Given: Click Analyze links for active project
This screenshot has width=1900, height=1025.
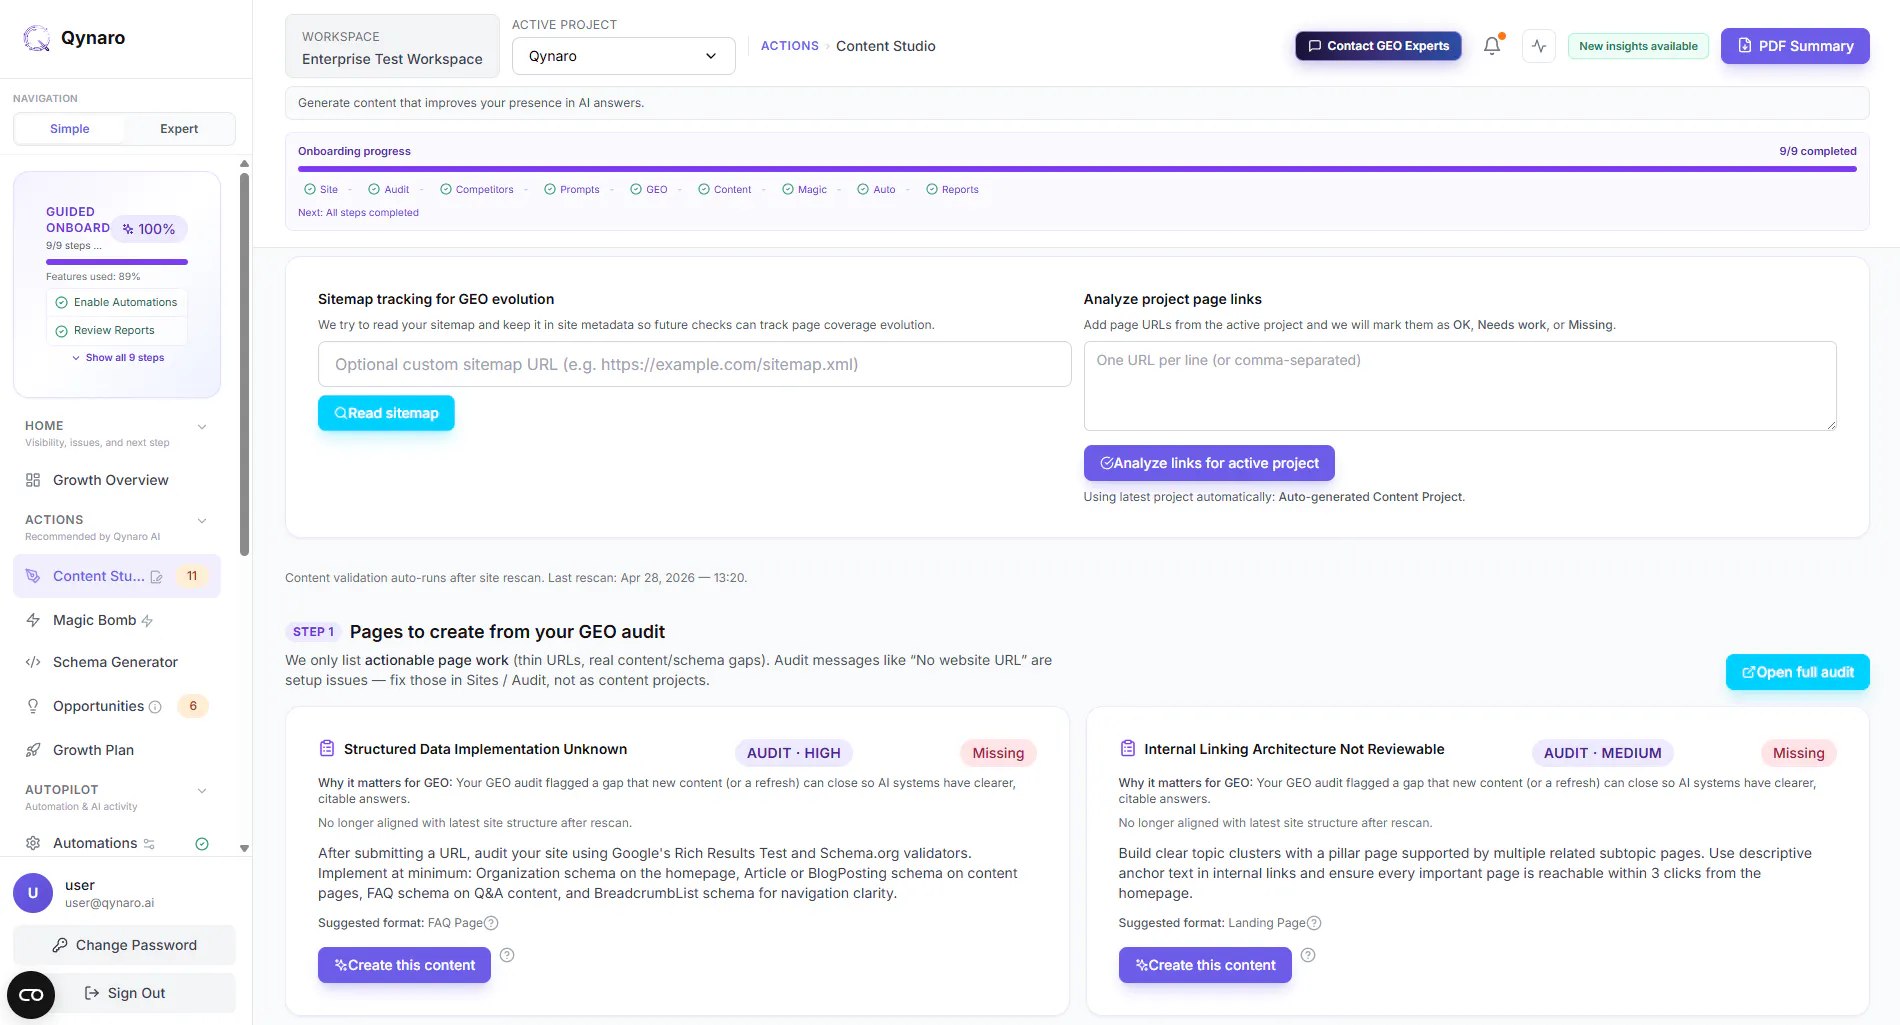Looking at the screenshot, I should pyautogui.click(x=1209, y=463).
